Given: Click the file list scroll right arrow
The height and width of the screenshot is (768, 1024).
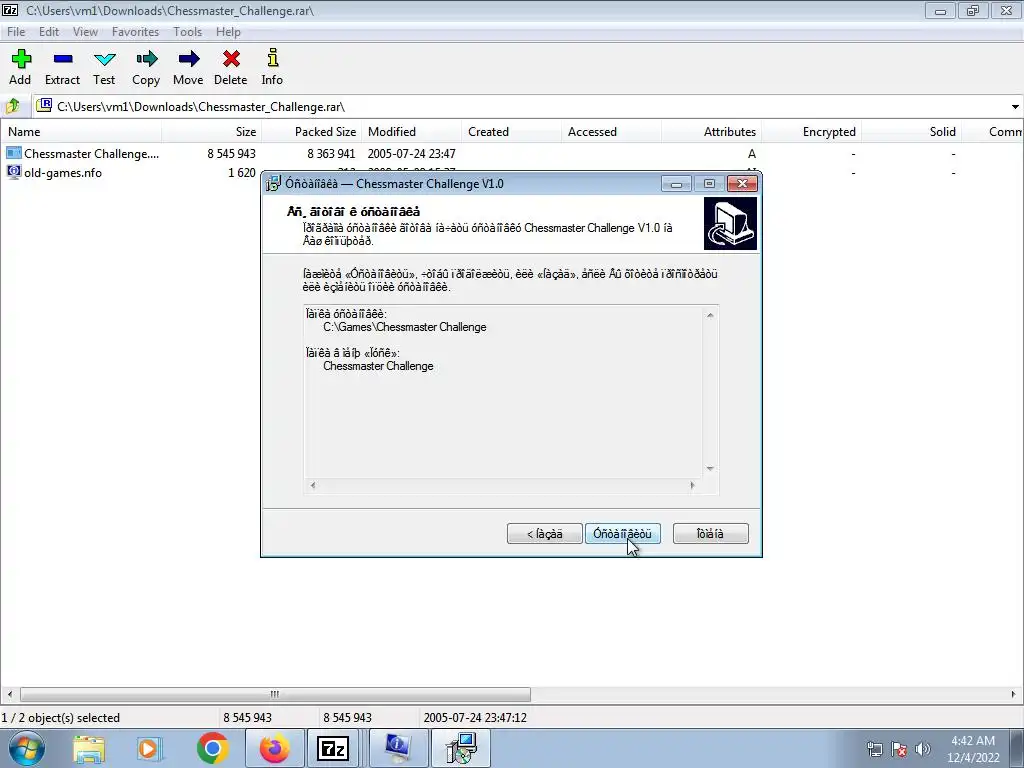Looking at the screenshot, I should pyautogui.click(x=1014, y=694).
